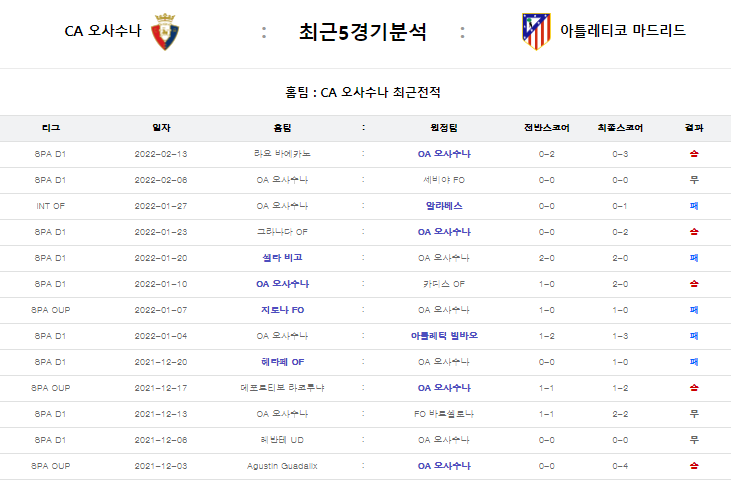Click the 아틀레티코 마드리드 team name heading
Image resolution: width=731 pixels, height=480 pixels.
[x=622, y=31]
